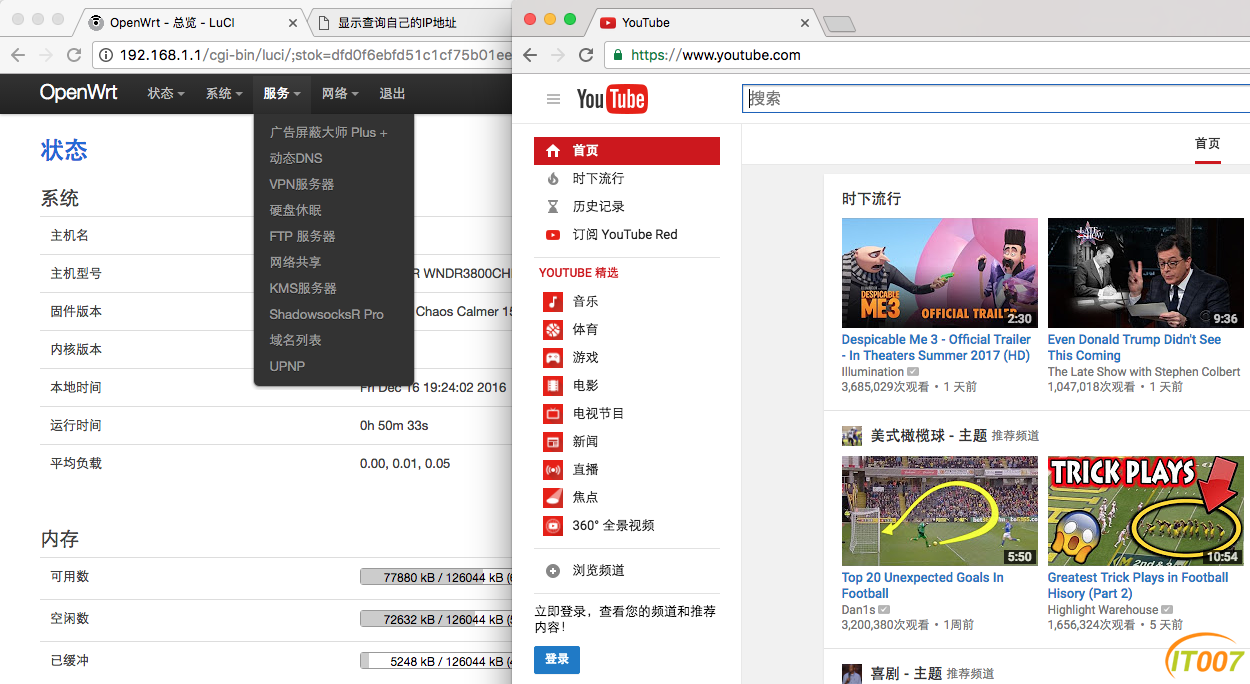Collapse the 服务 dropdown in OpenWrt navbar
This screenshot has height=684, width=1250.
pyautogui.click(x=282, y=93)
